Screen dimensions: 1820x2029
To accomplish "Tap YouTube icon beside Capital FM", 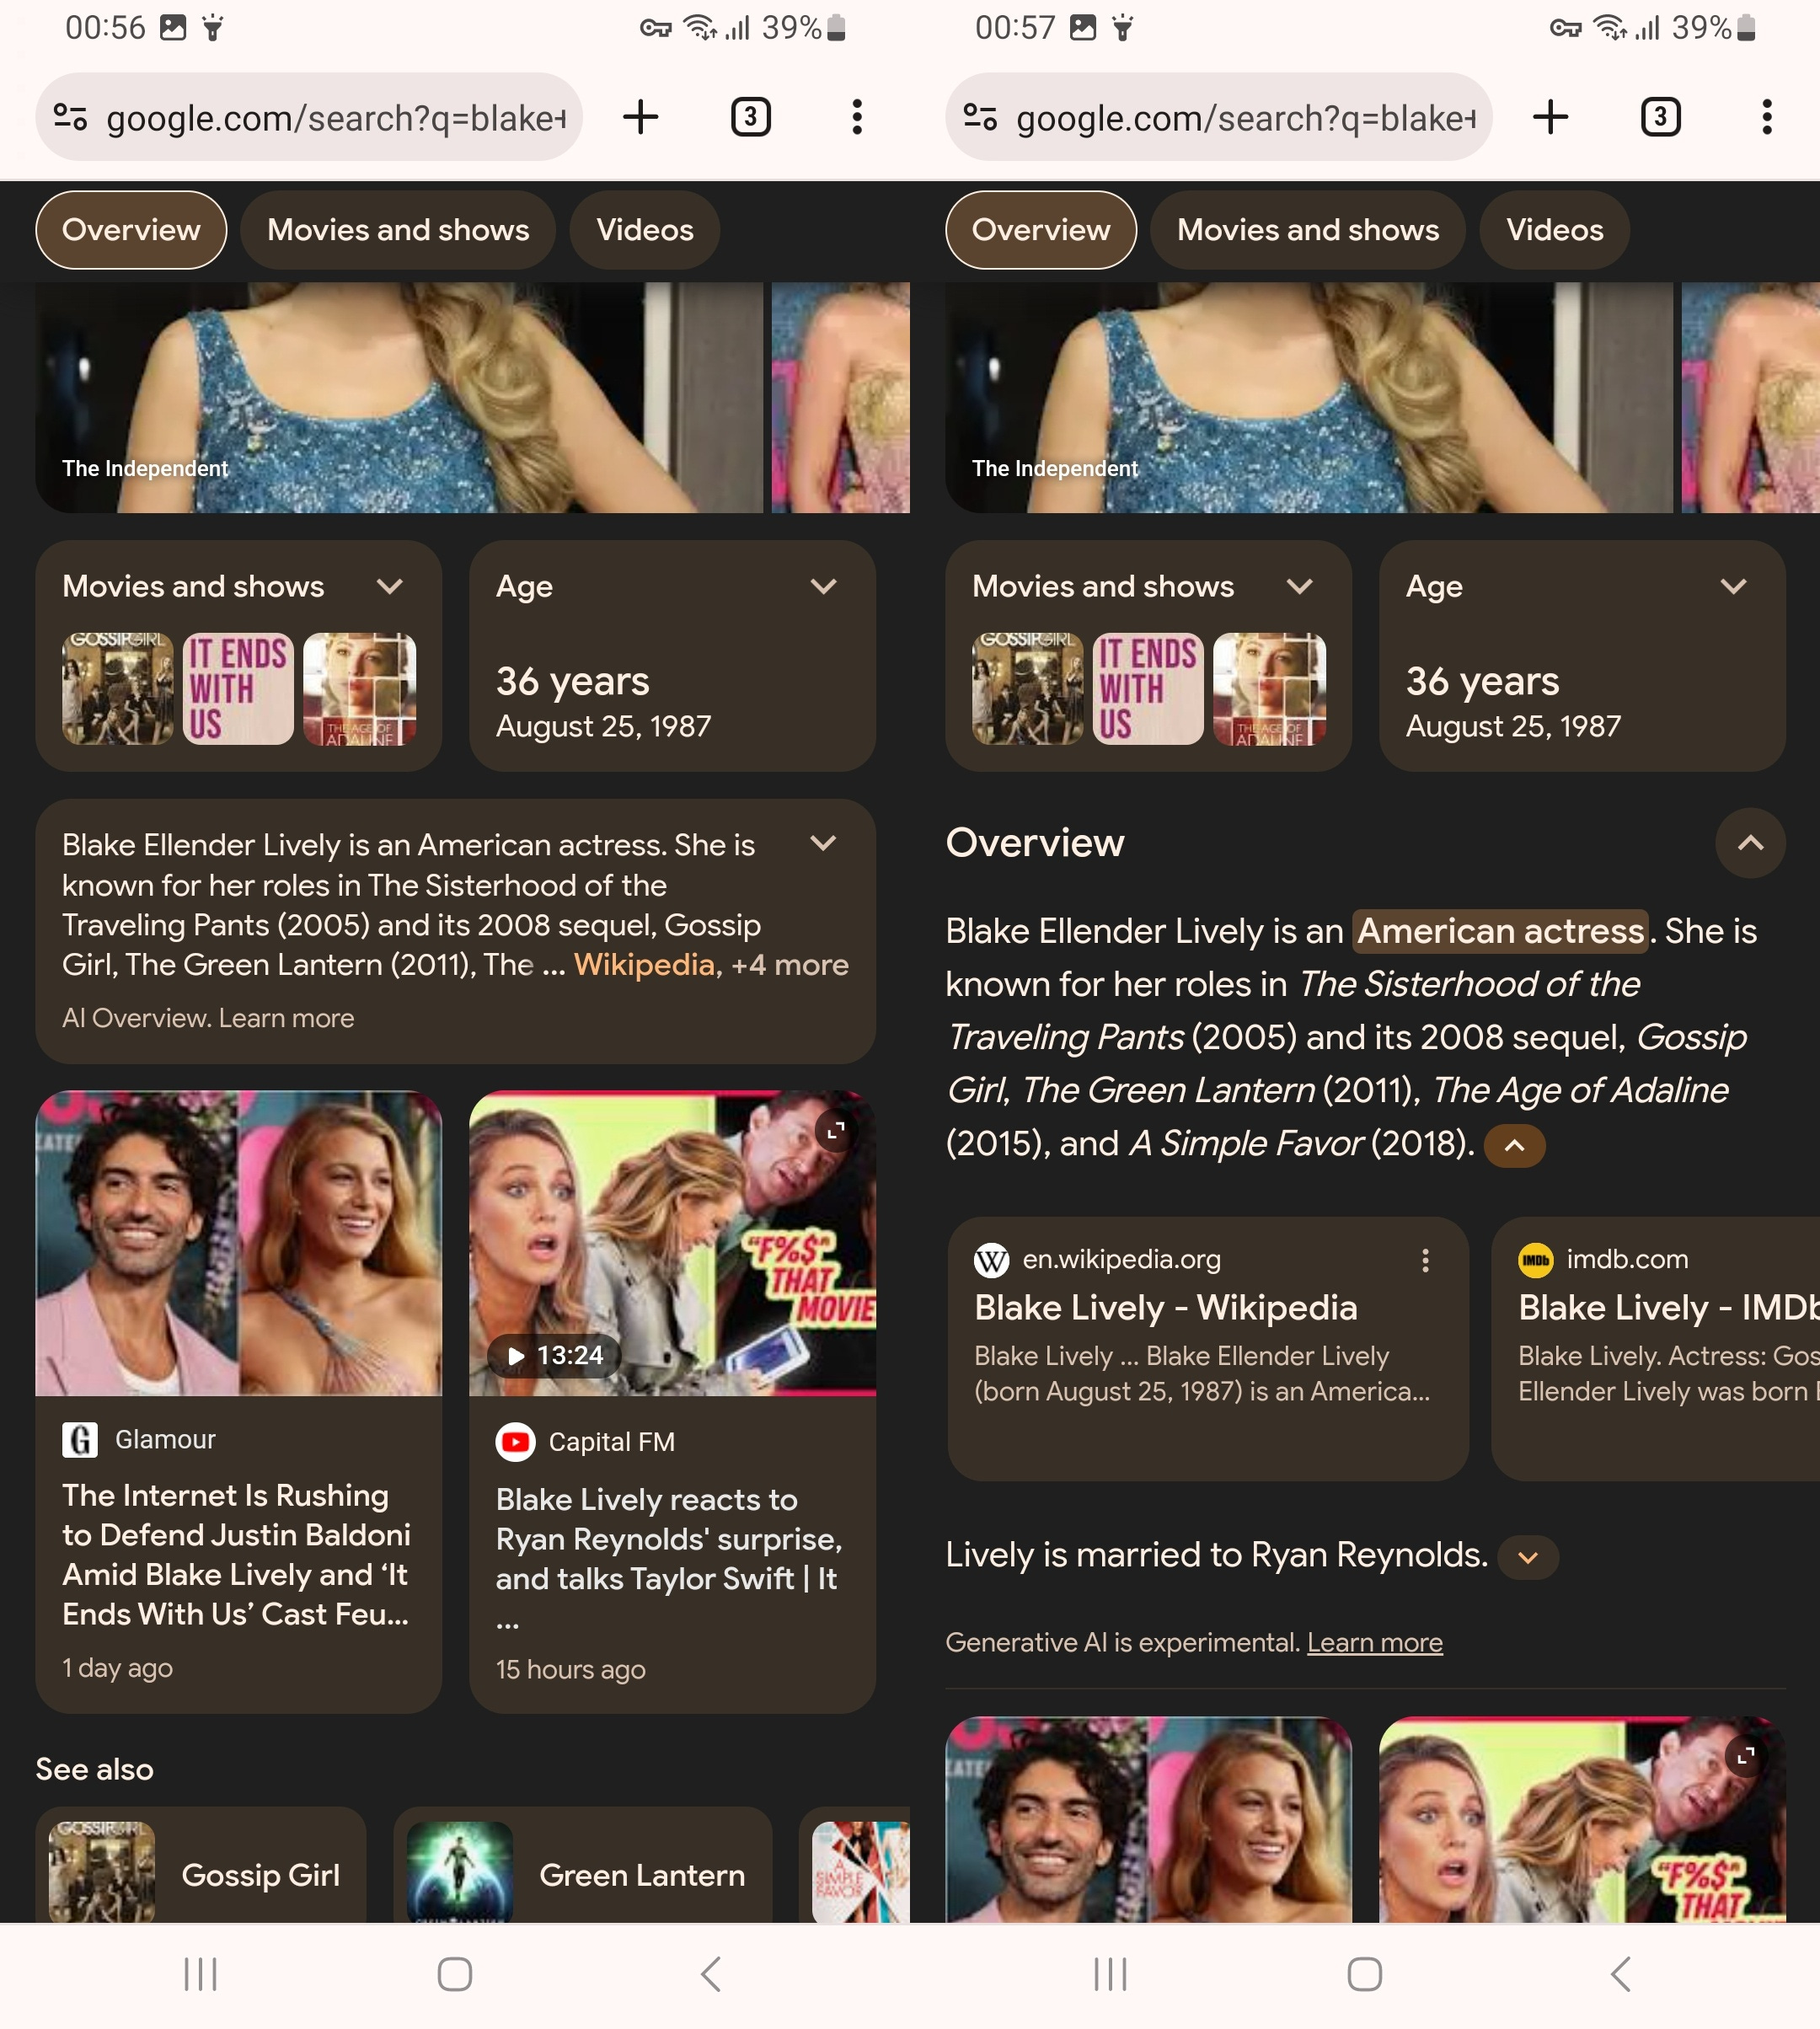I will click(x=516, y=1442).
